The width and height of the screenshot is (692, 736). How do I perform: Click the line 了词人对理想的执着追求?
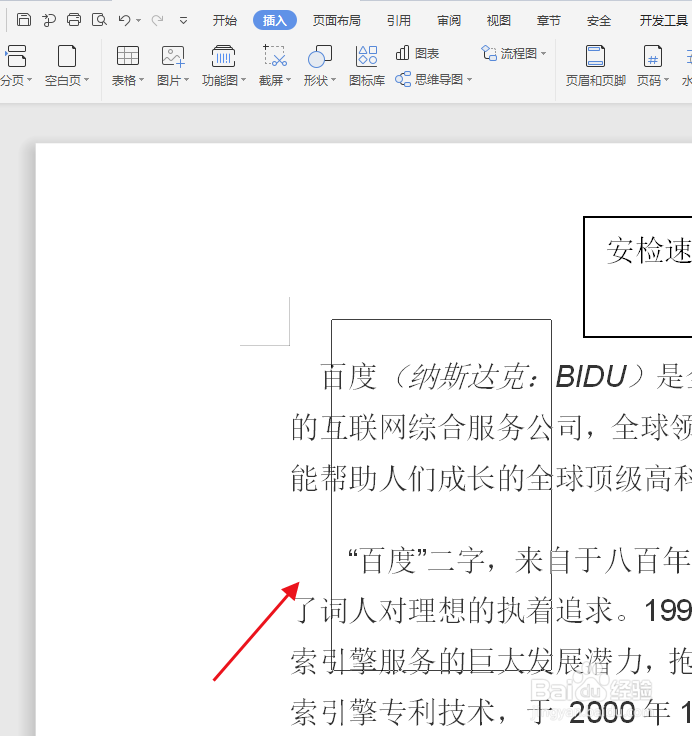pyautogui.click(x=451, y=611)
